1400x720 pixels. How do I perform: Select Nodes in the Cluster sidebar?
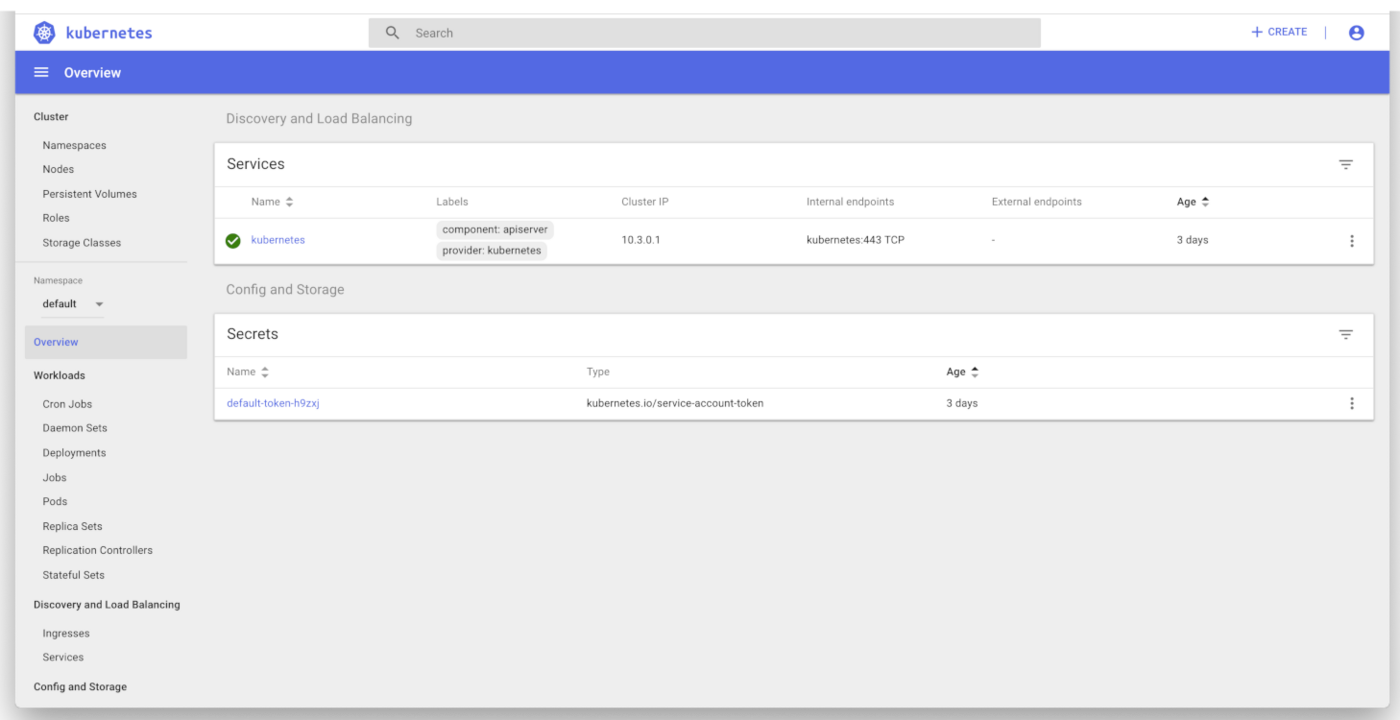click(x=58, y=169)
